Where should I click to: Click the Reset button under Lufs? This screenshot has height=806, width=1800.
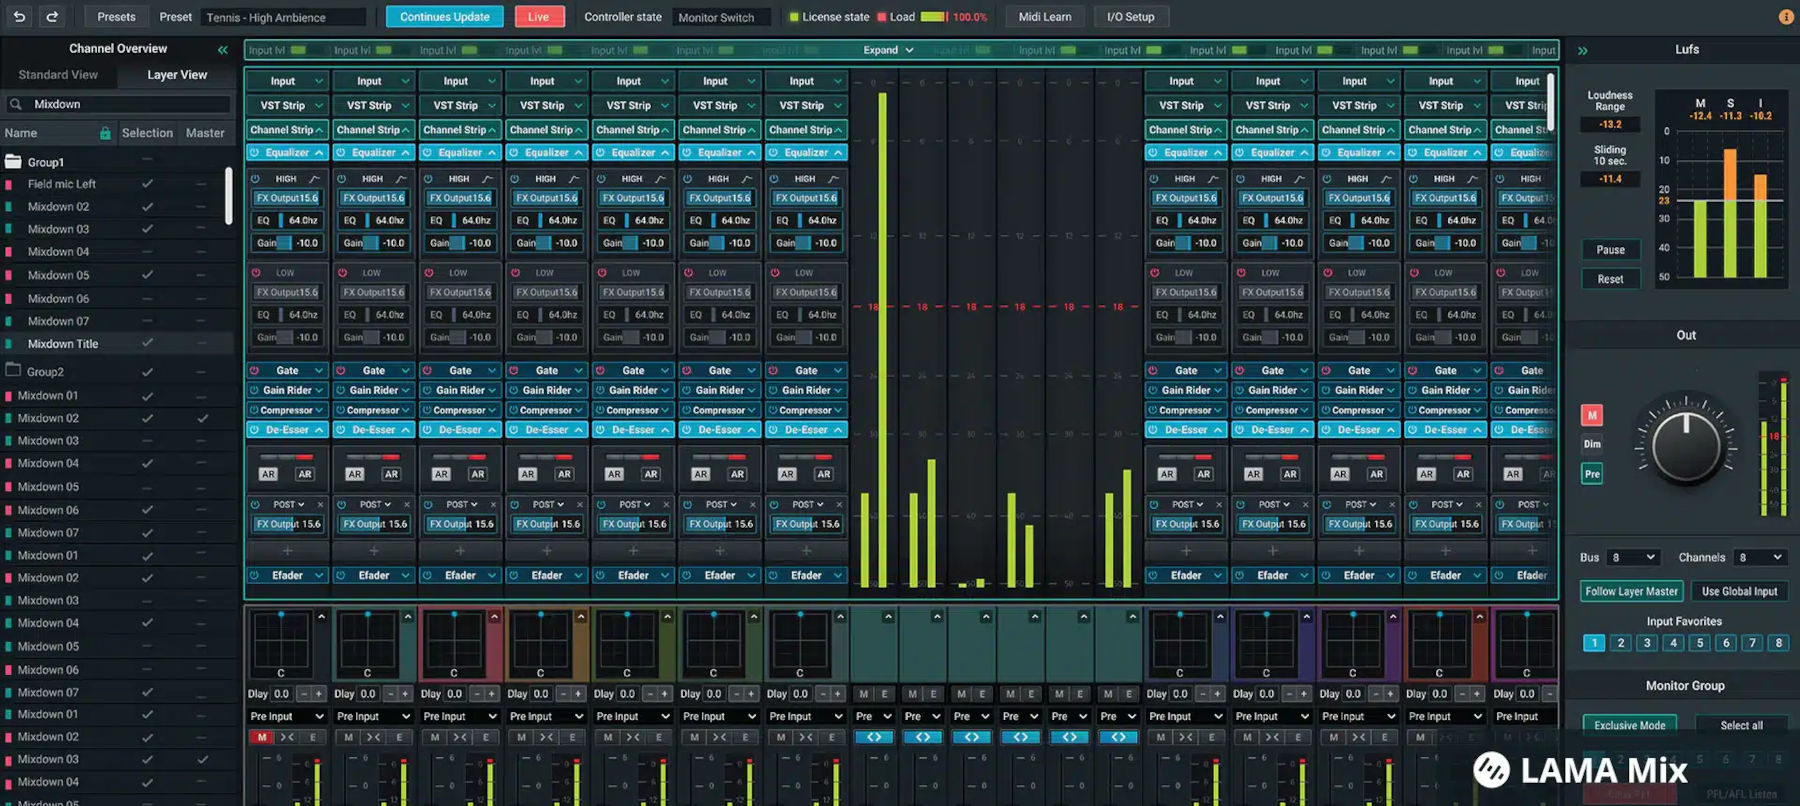point(1610,279)
